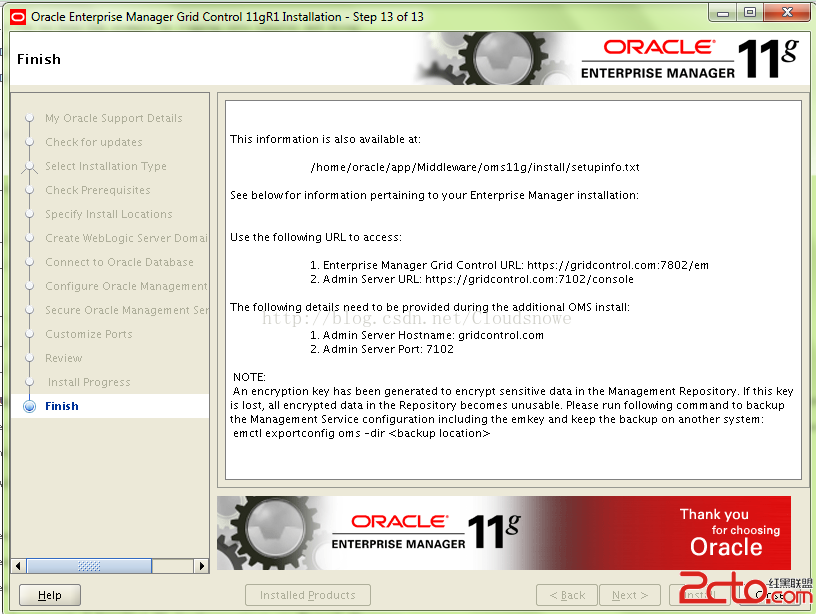Select Specify Install Locations step
The width and height of the screenshot is (816, 614).
(108, 214)
